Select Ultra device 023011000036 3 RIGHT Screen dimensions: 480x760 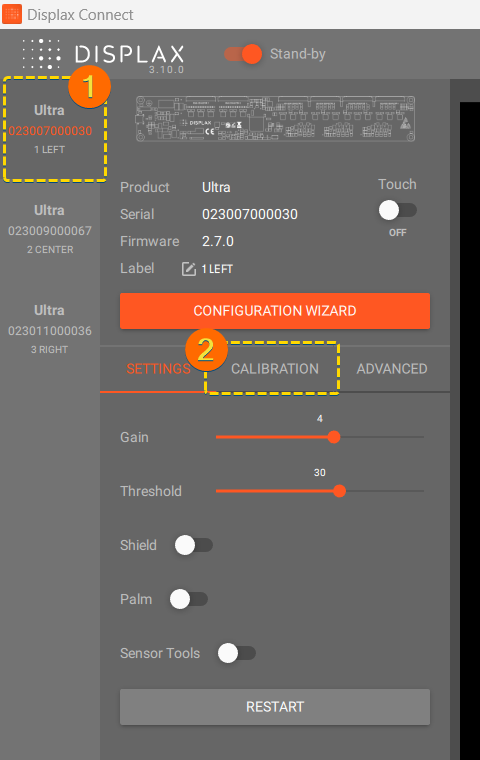tap(50, 329)
